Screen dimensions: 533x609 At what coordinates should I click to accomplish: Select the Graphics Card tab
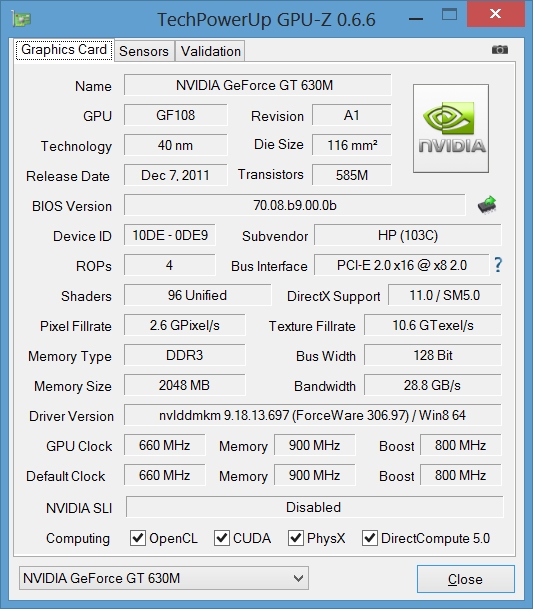click(x=64, y=50)
